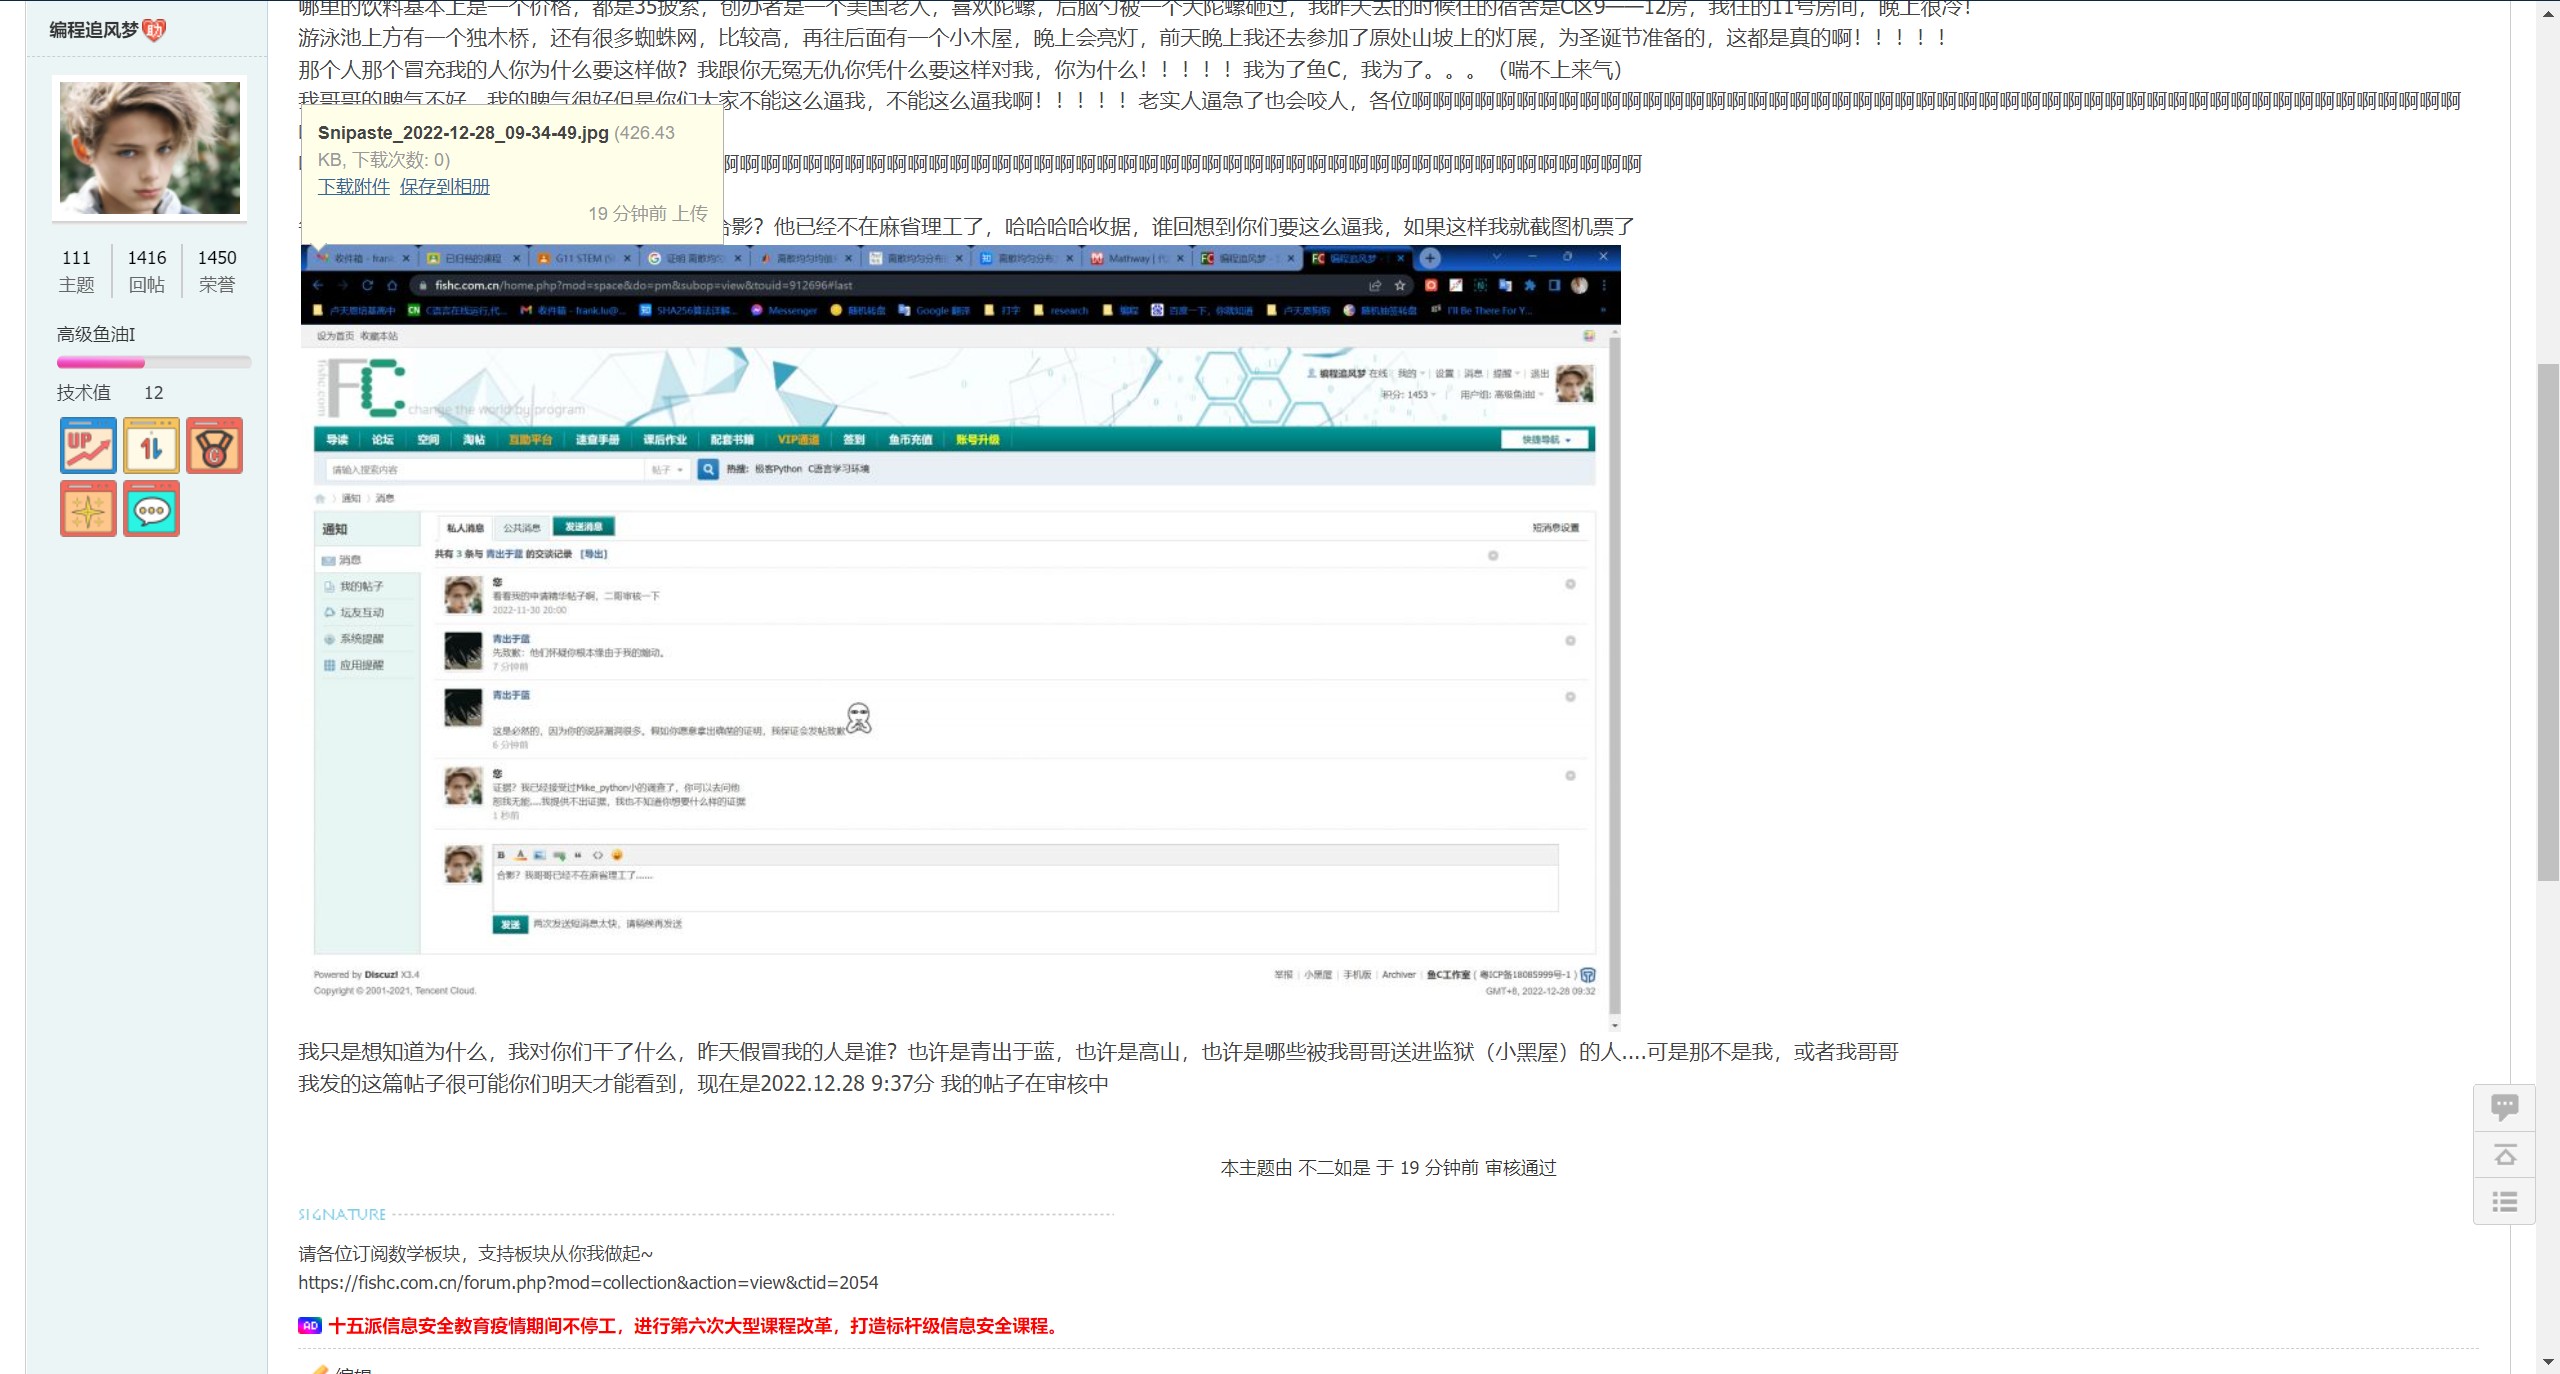This screenshot has height=1374, width=2560.
Task: Open the red 十五派信息安全教育 ad link
Action: 693,1326
